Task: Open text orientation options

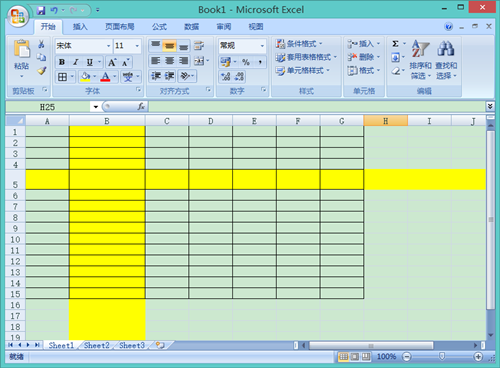Action: coord(187,76)
